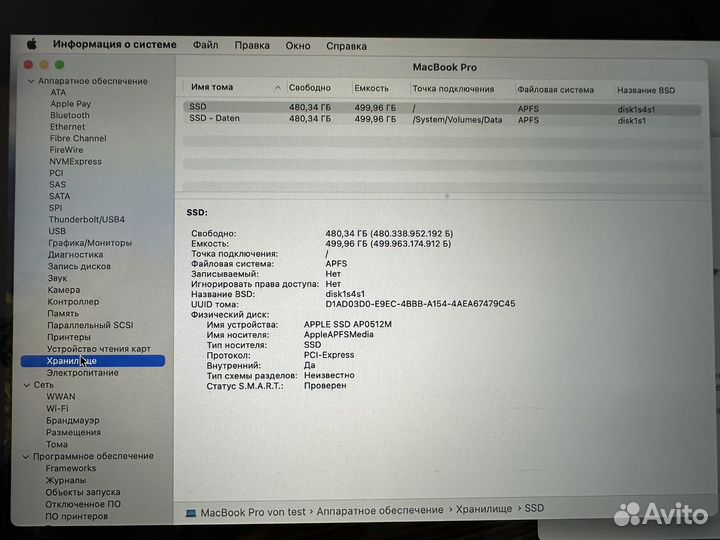
Task: Click MacBook Pro von test in path bar
Action: [x=253, y=512]
